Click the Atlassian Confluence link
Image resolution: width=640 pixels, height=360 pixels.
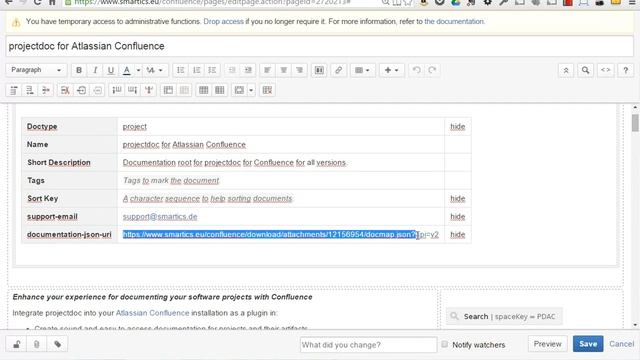153,313
